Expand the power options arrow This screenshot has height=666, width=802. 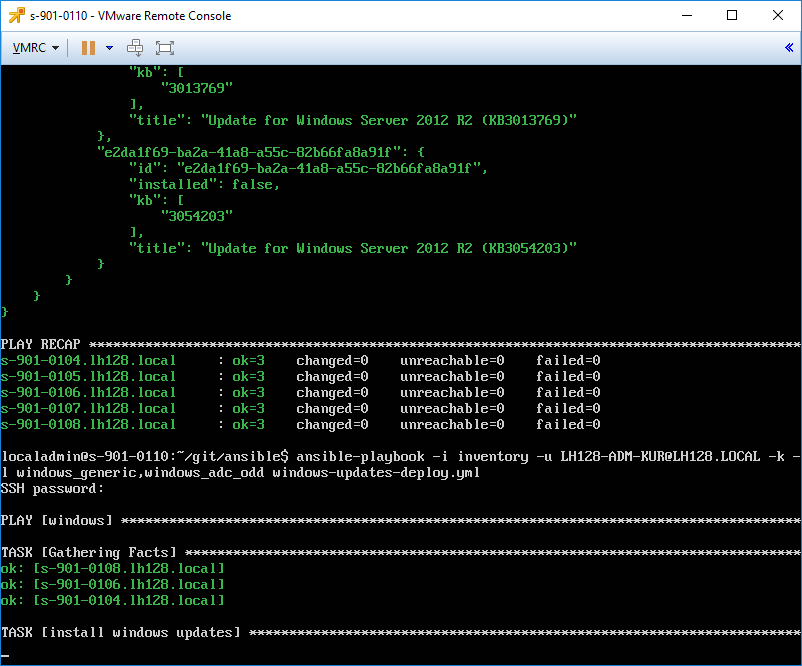pyautogui.click(x=109, y=48)
